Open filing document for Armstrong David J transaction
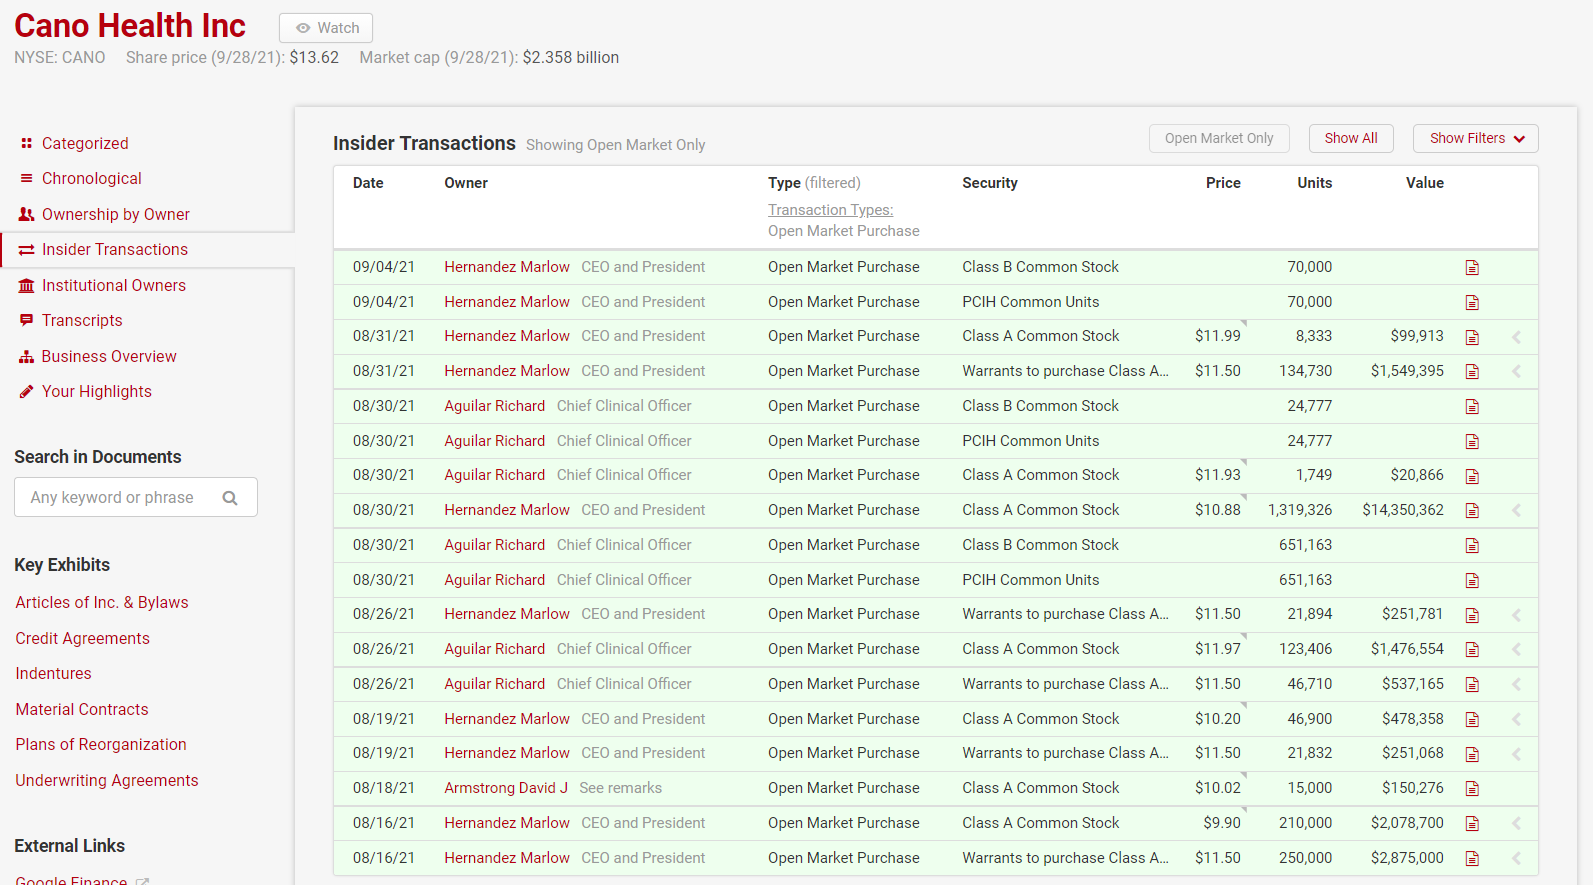 click(x=1472, y=788)
